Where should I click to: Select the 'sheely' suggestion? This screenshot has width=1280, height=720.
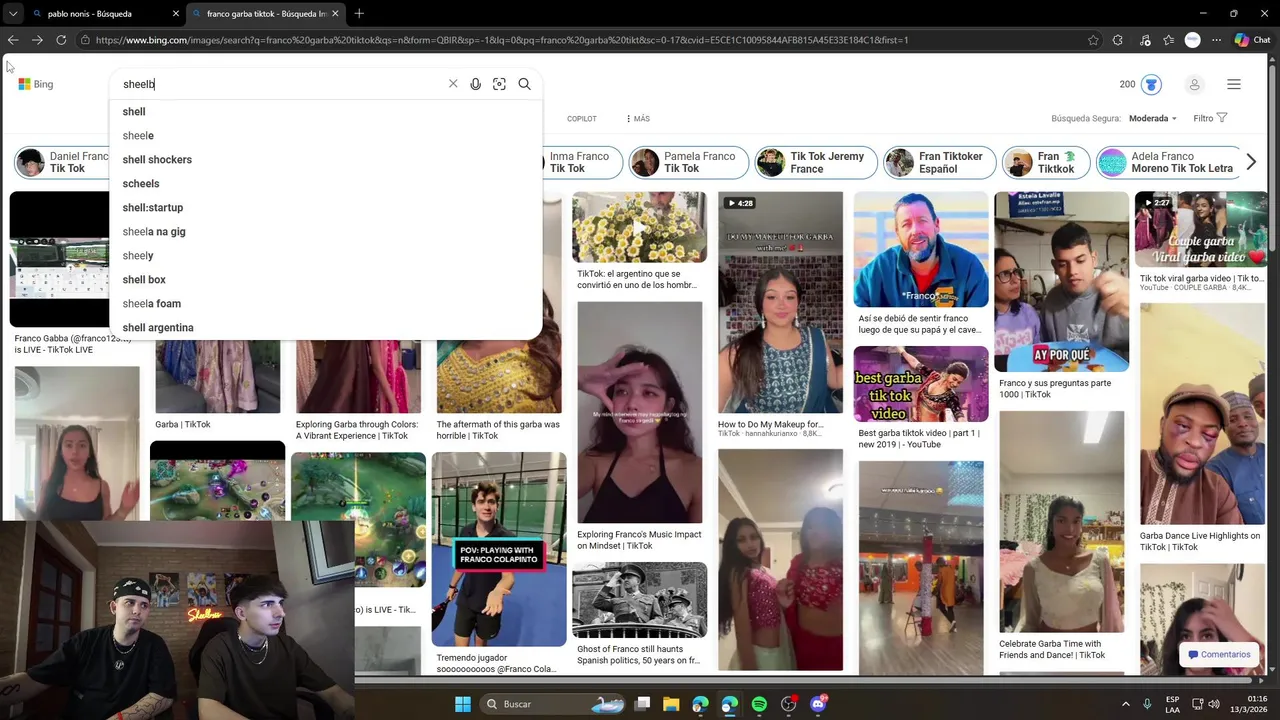pos(325,256)
